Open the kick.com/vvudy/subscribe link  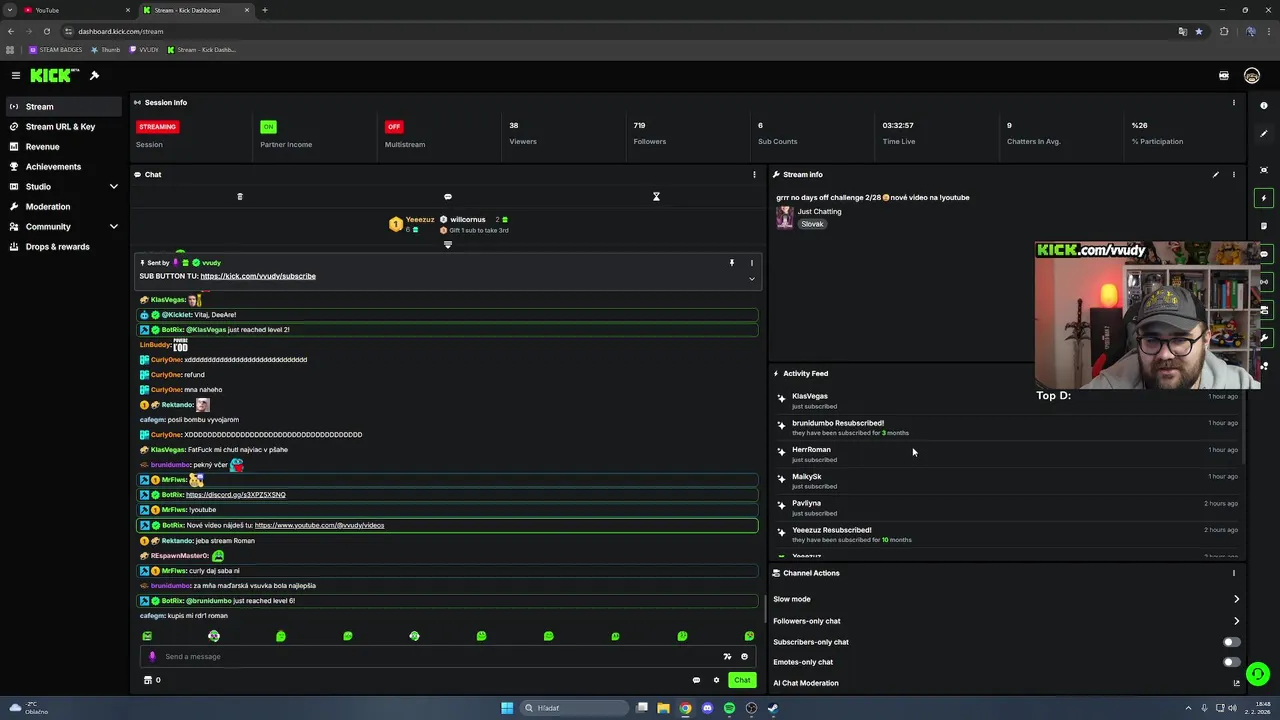258,276
